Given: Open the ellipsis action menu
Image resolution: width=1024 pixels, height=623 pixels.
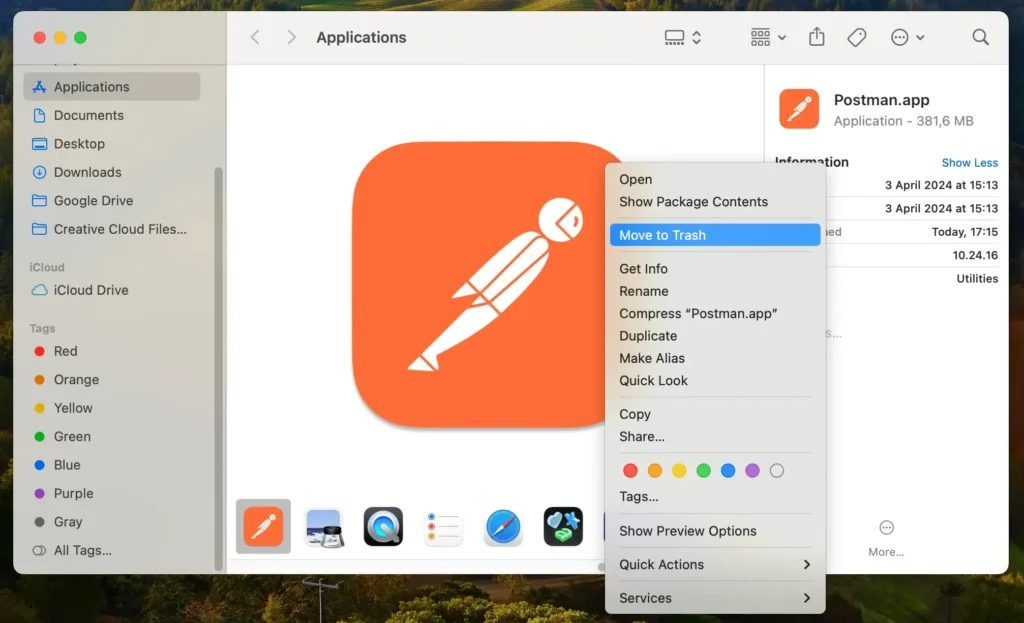Looking at the screenshot, I should pyautogui.click(x=906, y=37).
